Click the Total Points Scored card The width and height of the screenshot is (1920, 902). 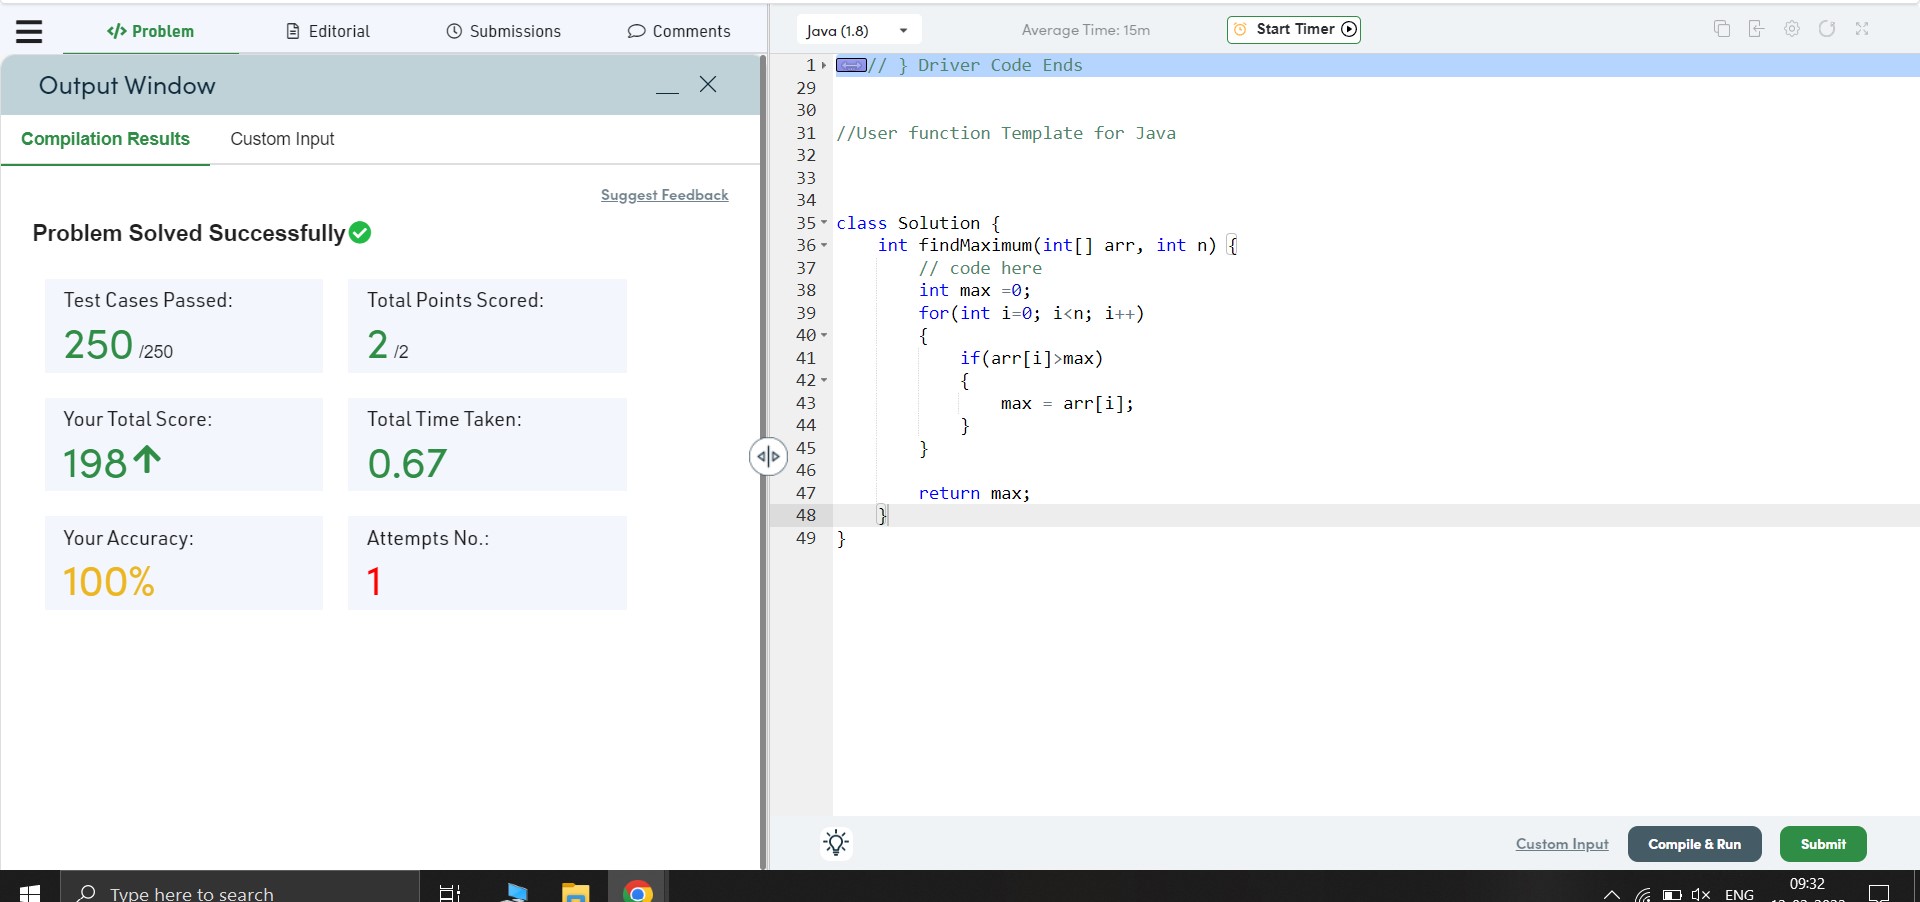point(487,326)
